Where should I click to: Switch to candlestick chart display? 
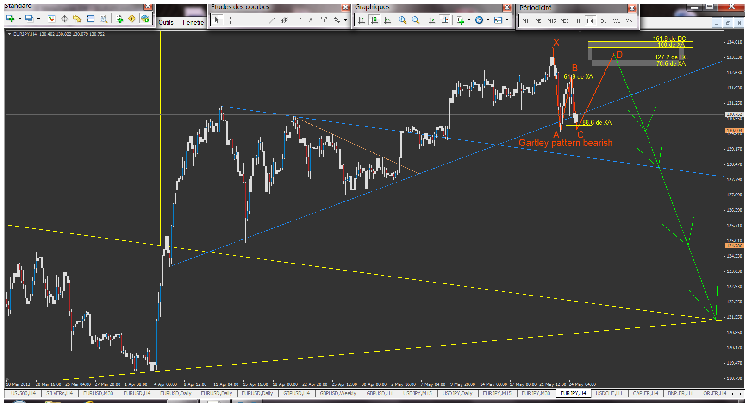pyautogui.click(x=375, y=20)
